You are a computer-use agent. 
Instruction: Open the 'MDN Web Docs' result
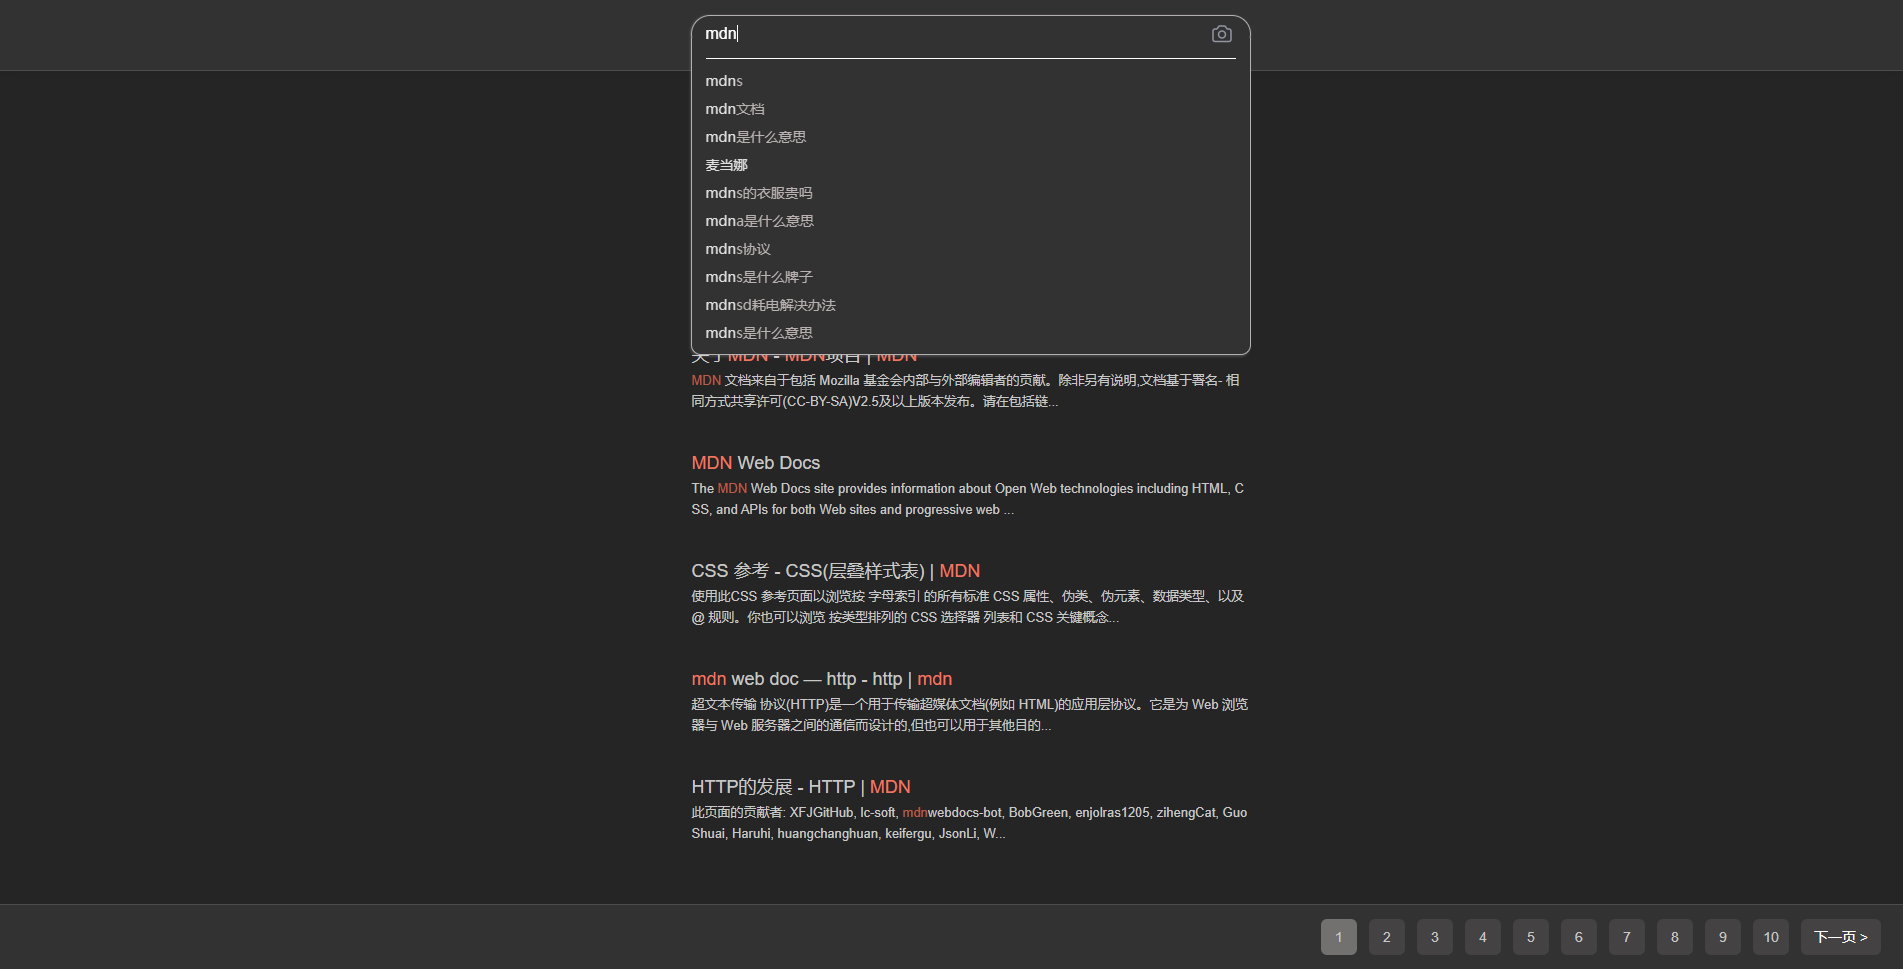755,463
